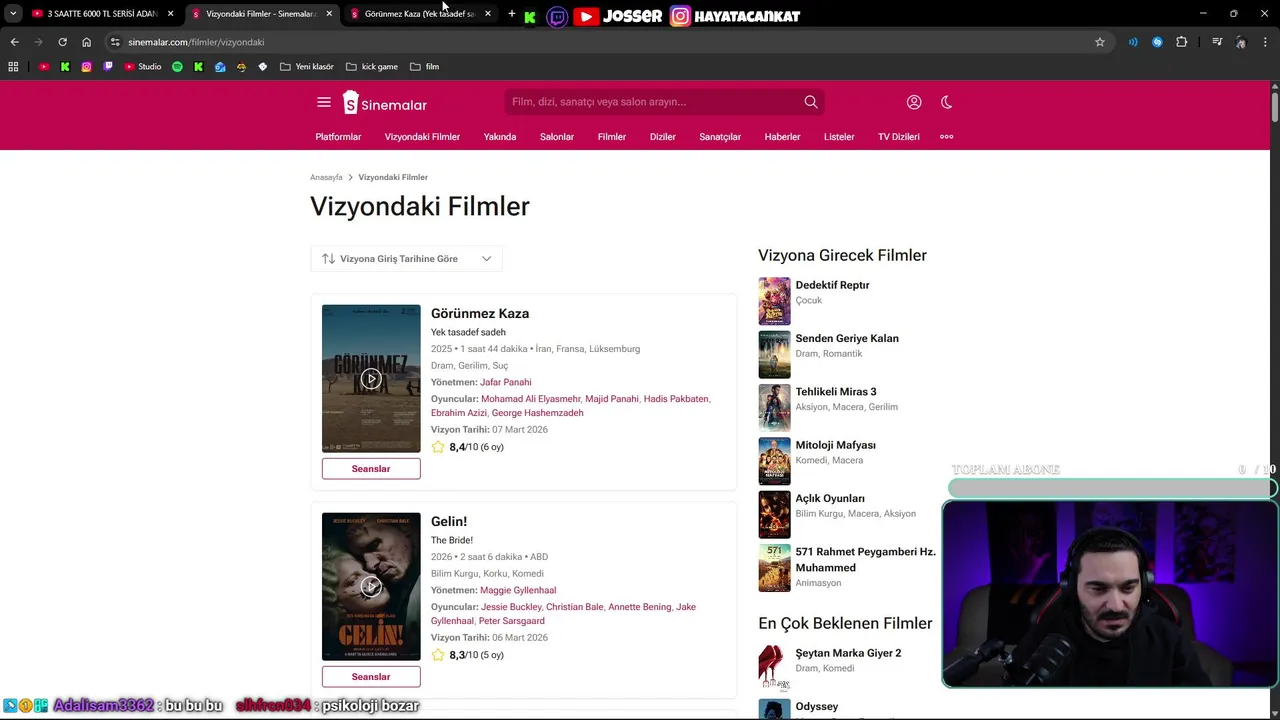
Task: Open director Jafar Panahi link
Action: (x=506, y=382)
